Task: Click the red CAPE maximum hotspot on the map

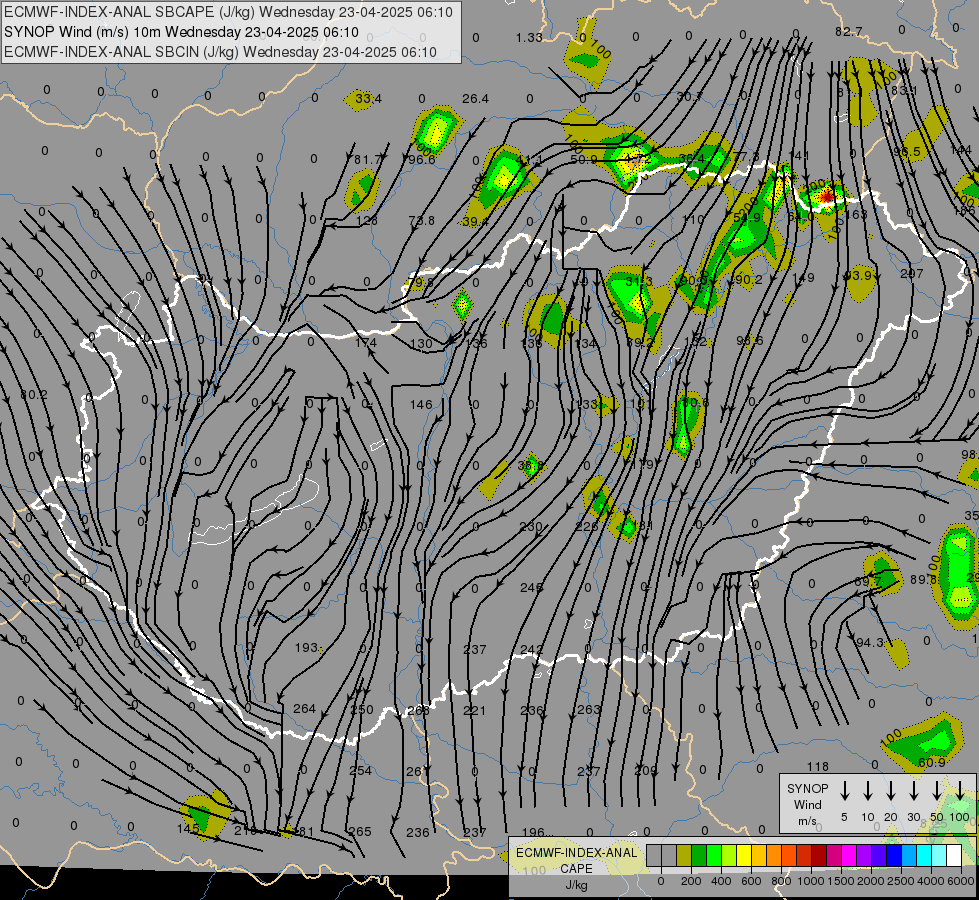Action: [x=827, y=197]
